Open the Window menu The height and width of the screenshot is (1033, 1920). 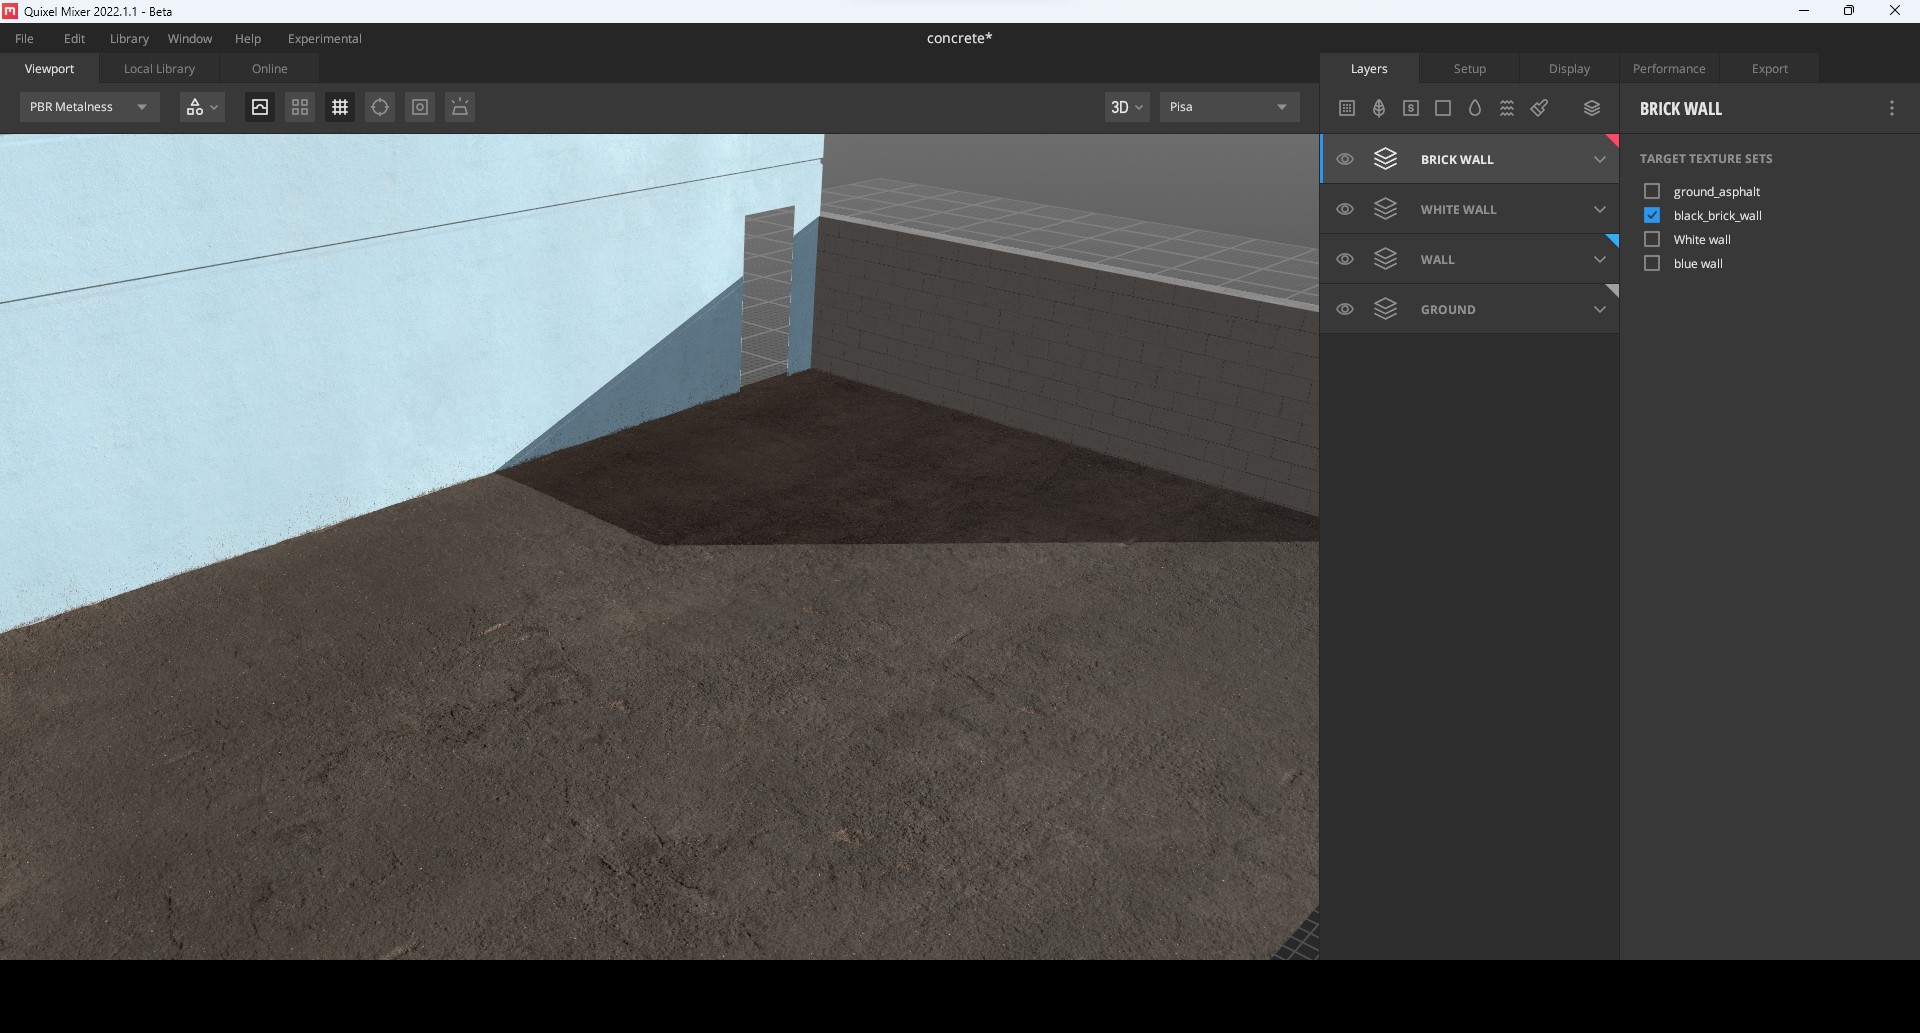[190, 38]
